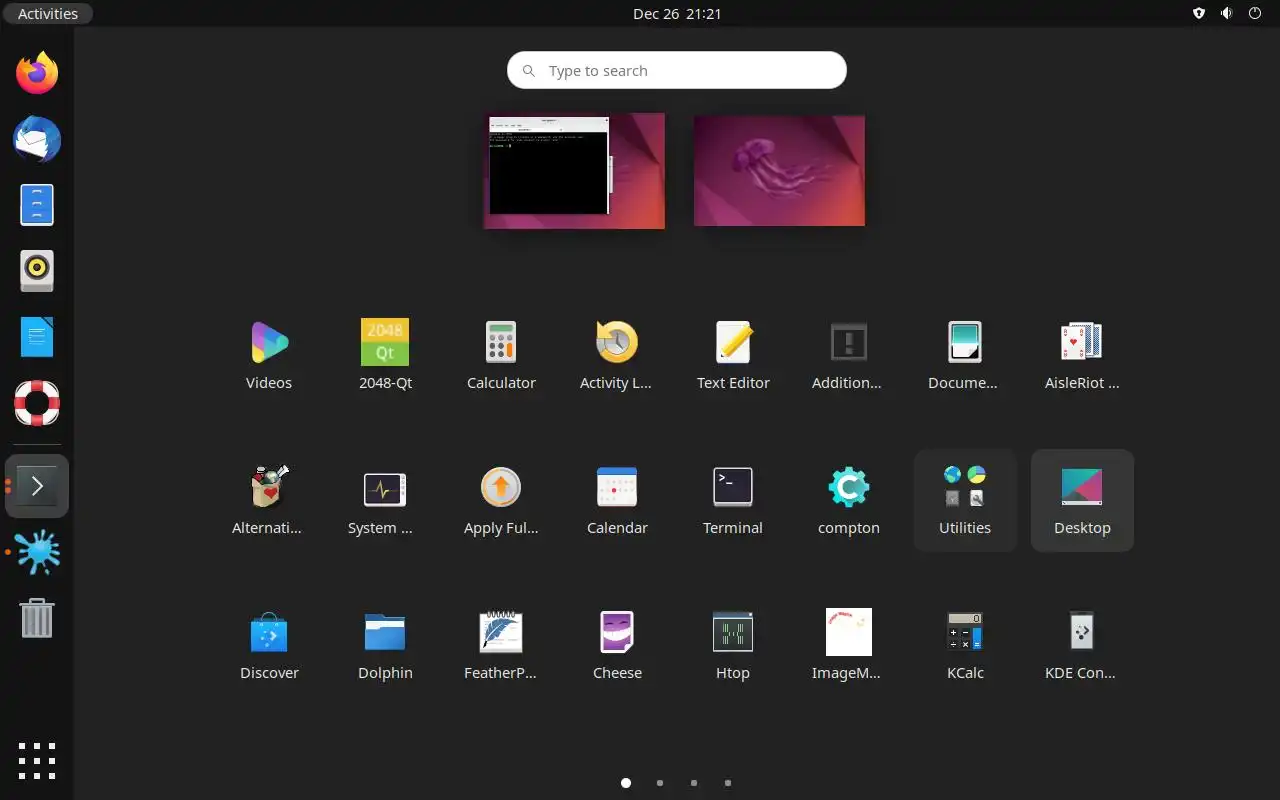Open the Activity Log Manager icon
Image resolution: width=1280 pixels, height=800 pixels.
coord(617,355)
